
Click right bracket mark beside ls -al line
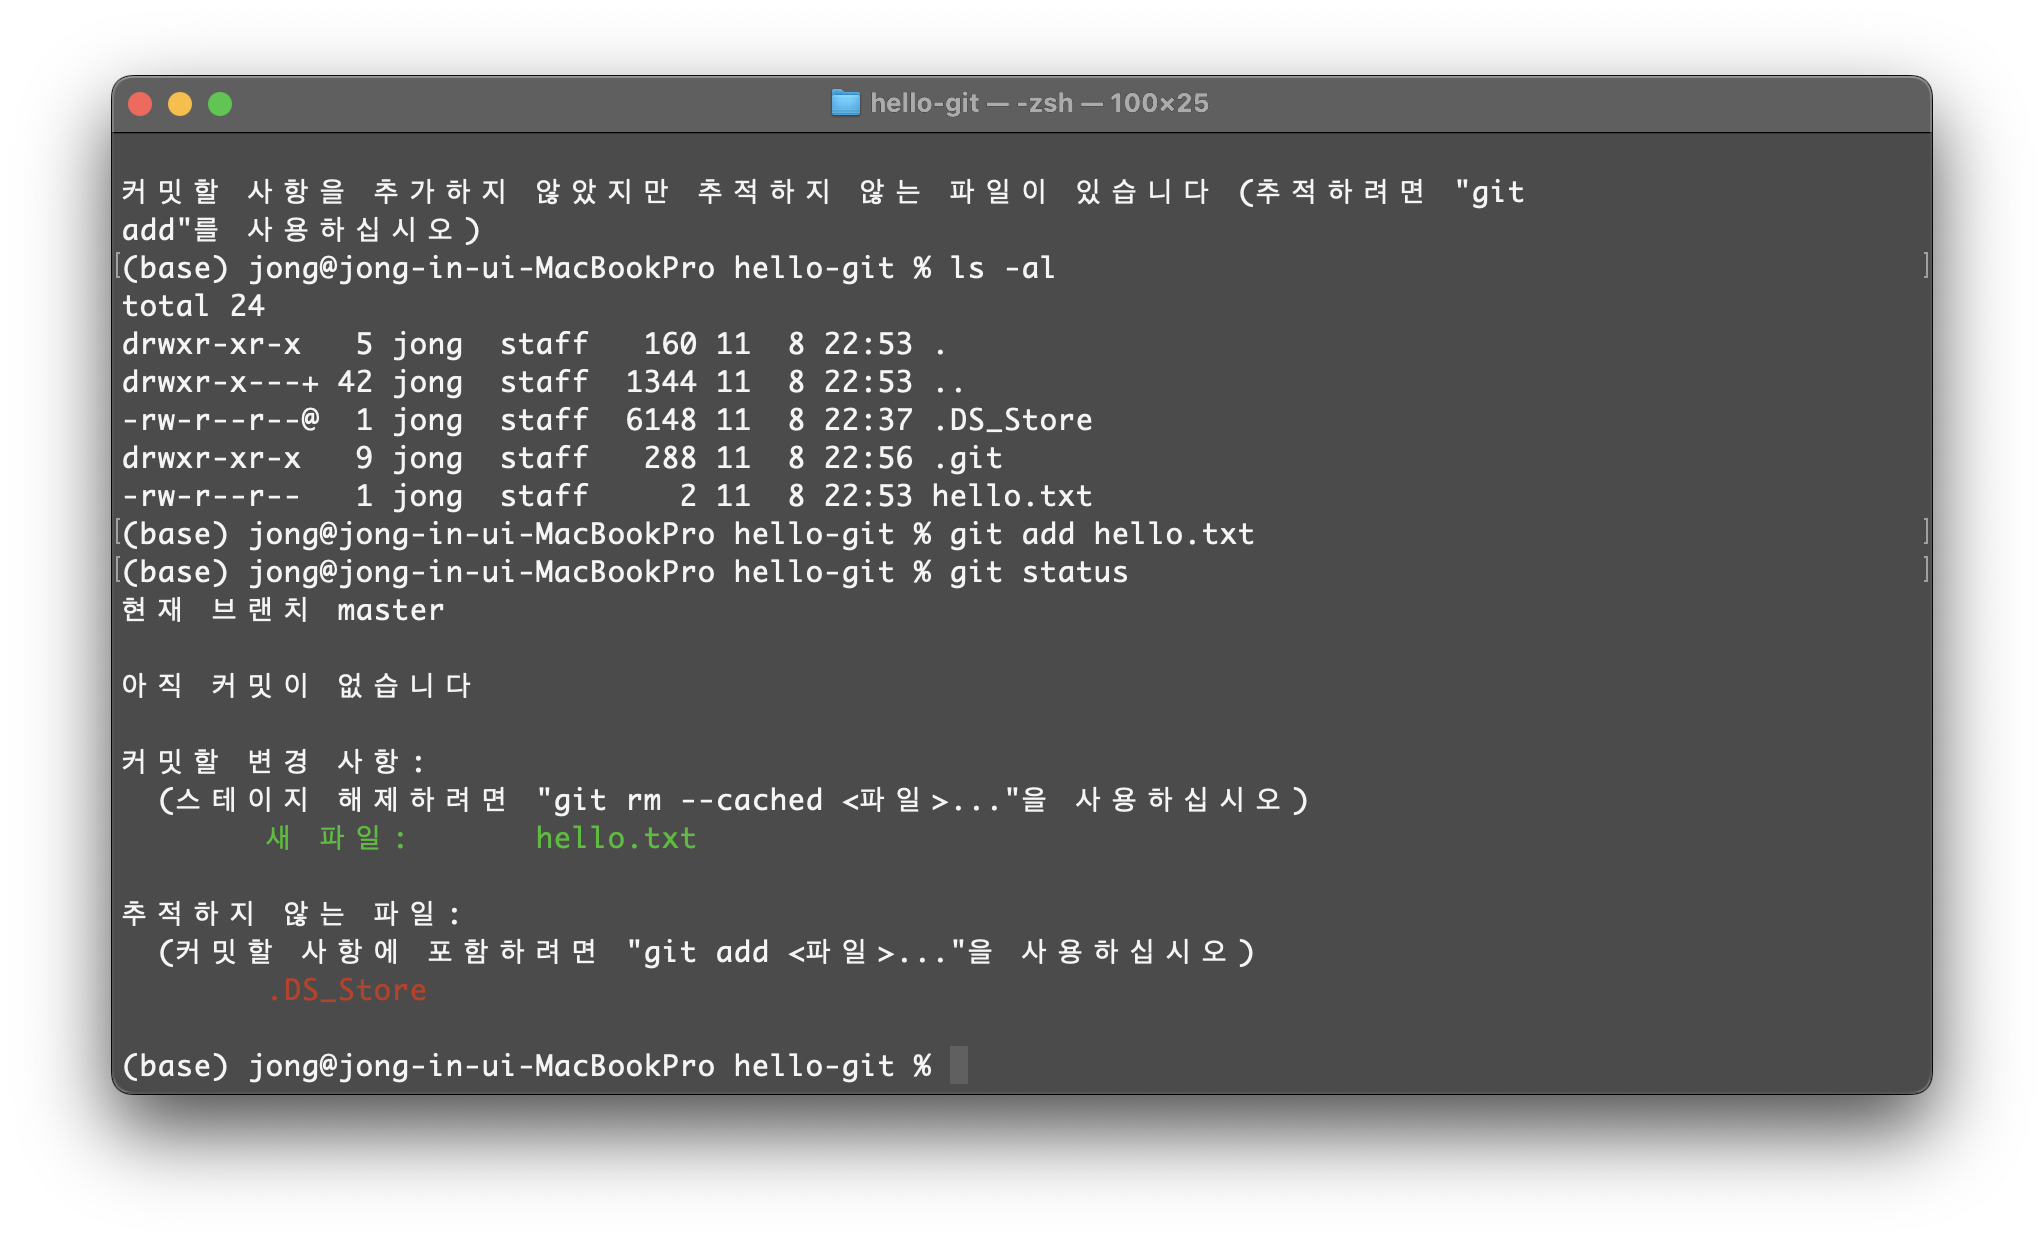(1925, 266)
